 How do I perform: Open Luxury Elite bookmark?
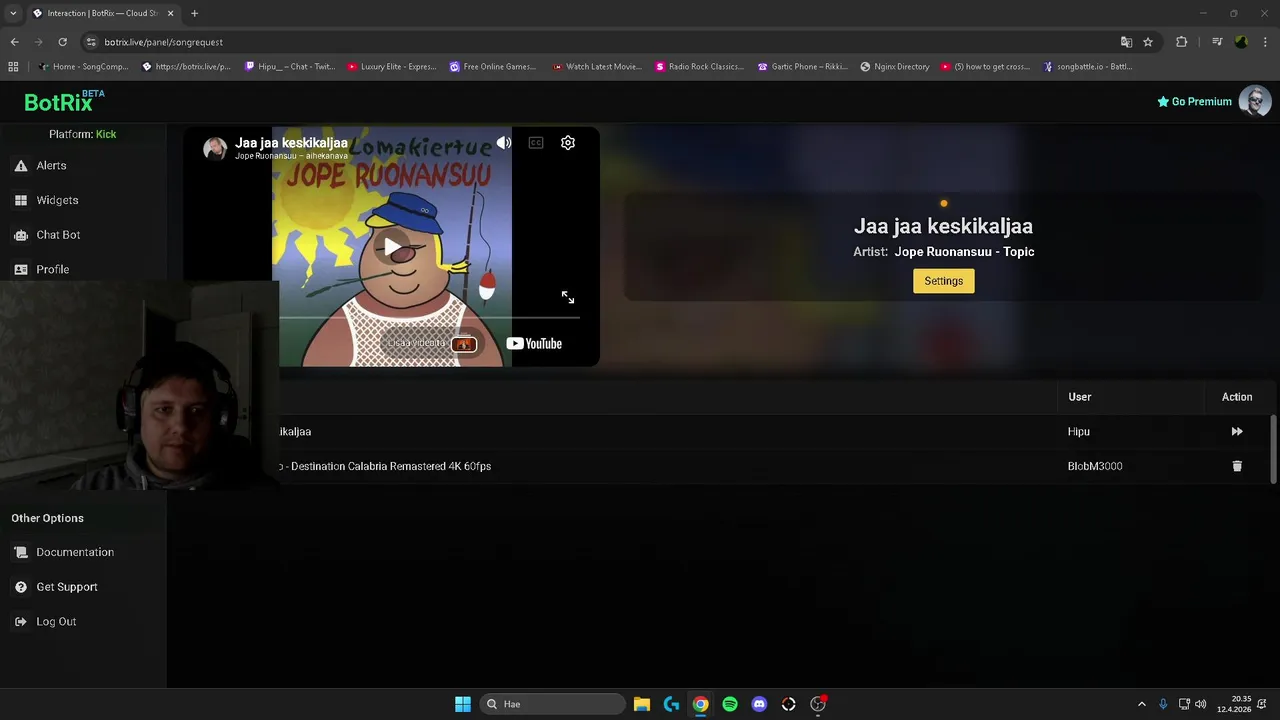[x=392, y=67]
